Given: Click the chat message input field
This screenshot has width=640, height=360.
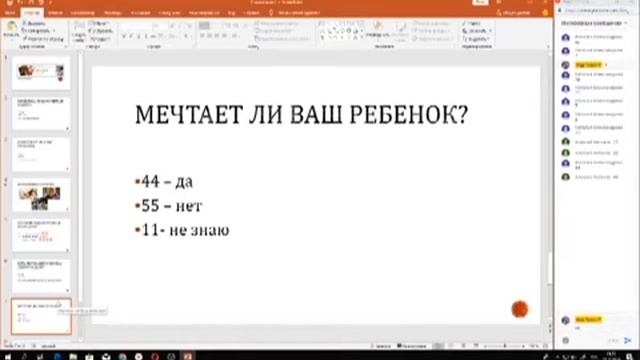Looking at the screenshot, I should point(588,340).
